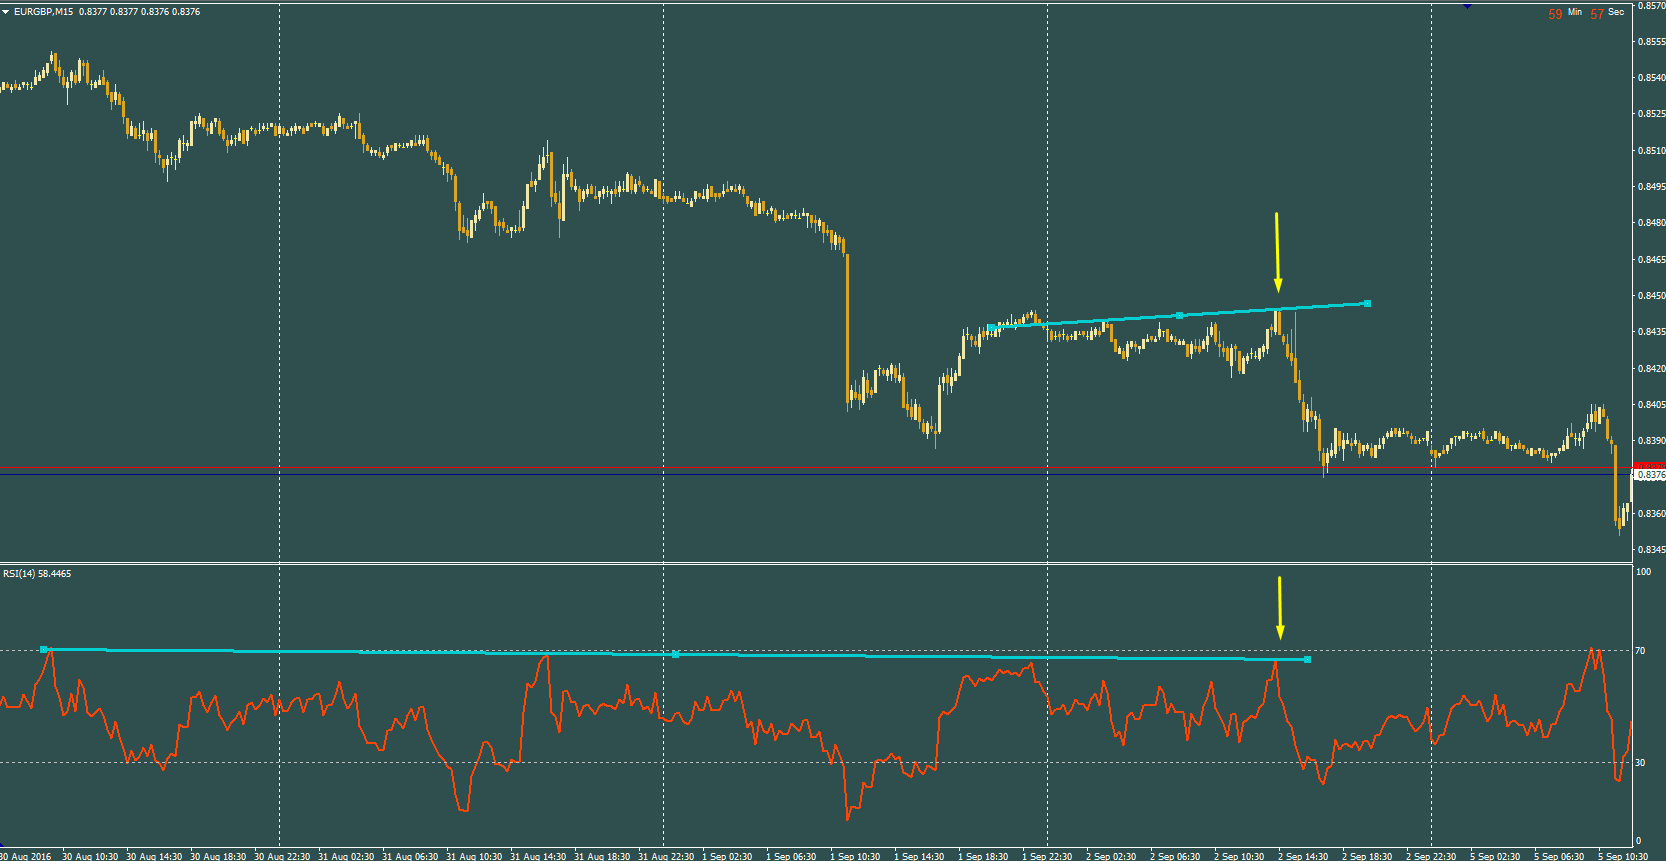Viewport: 1666px width, 861px height.
Task: Click the '1 Sep 10:30' time axis label
Action: point(855,856)
